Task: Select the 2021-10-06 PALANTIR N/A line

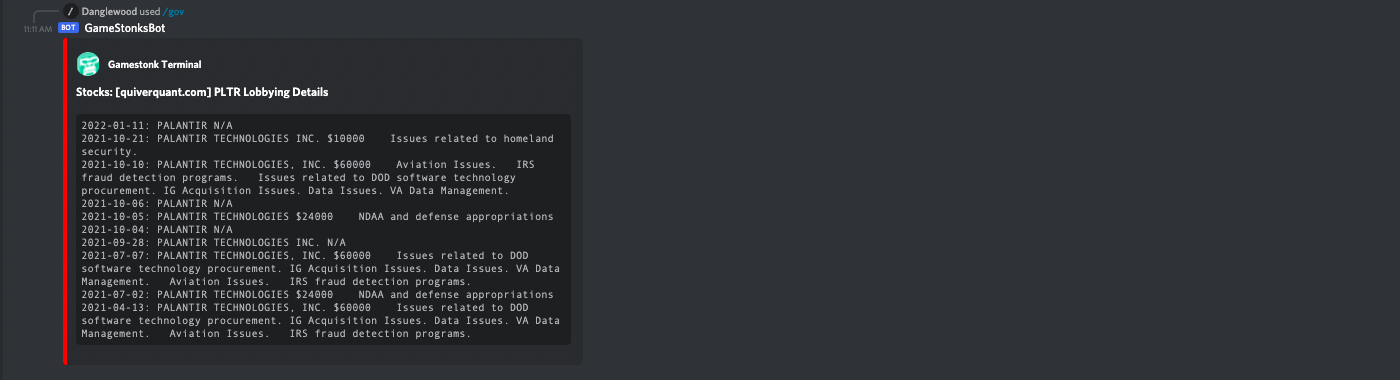Action: click(157, 204)
